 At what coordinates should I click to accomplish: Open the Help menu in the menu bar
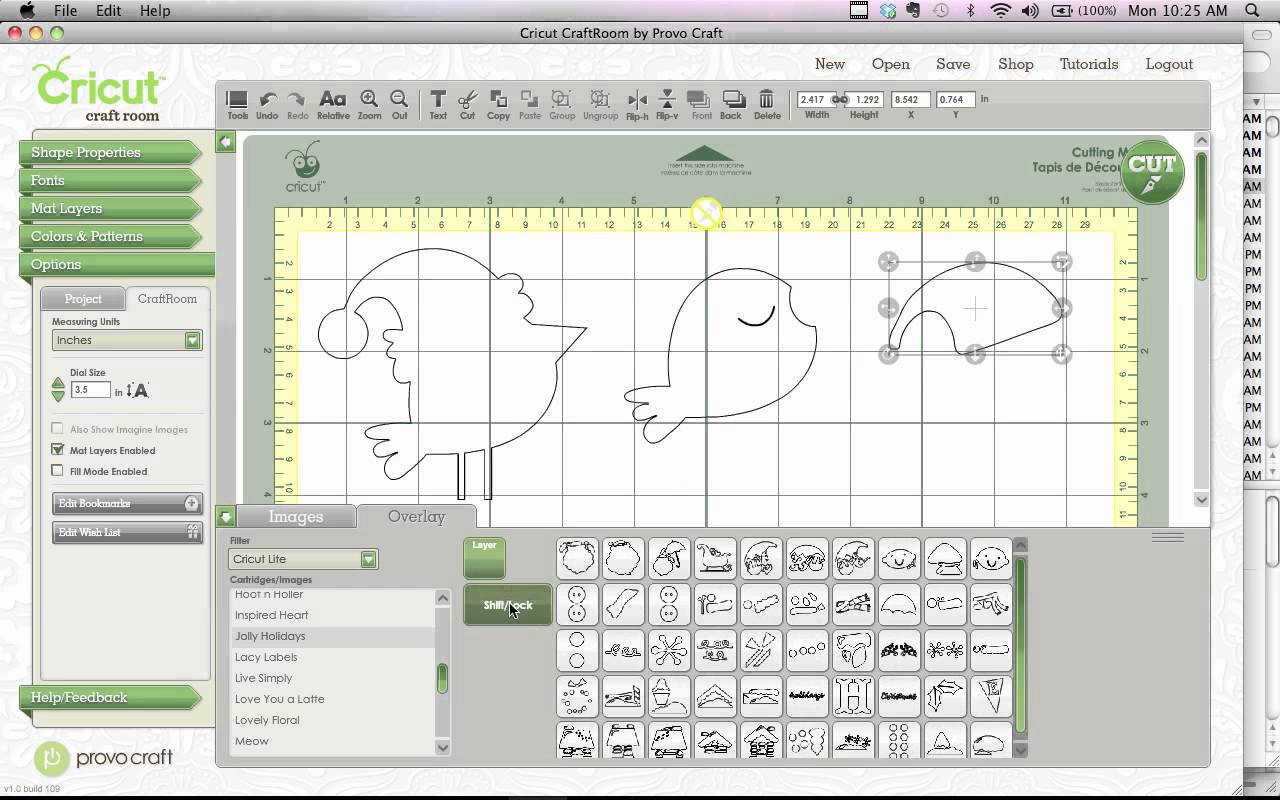coord(154,10)
